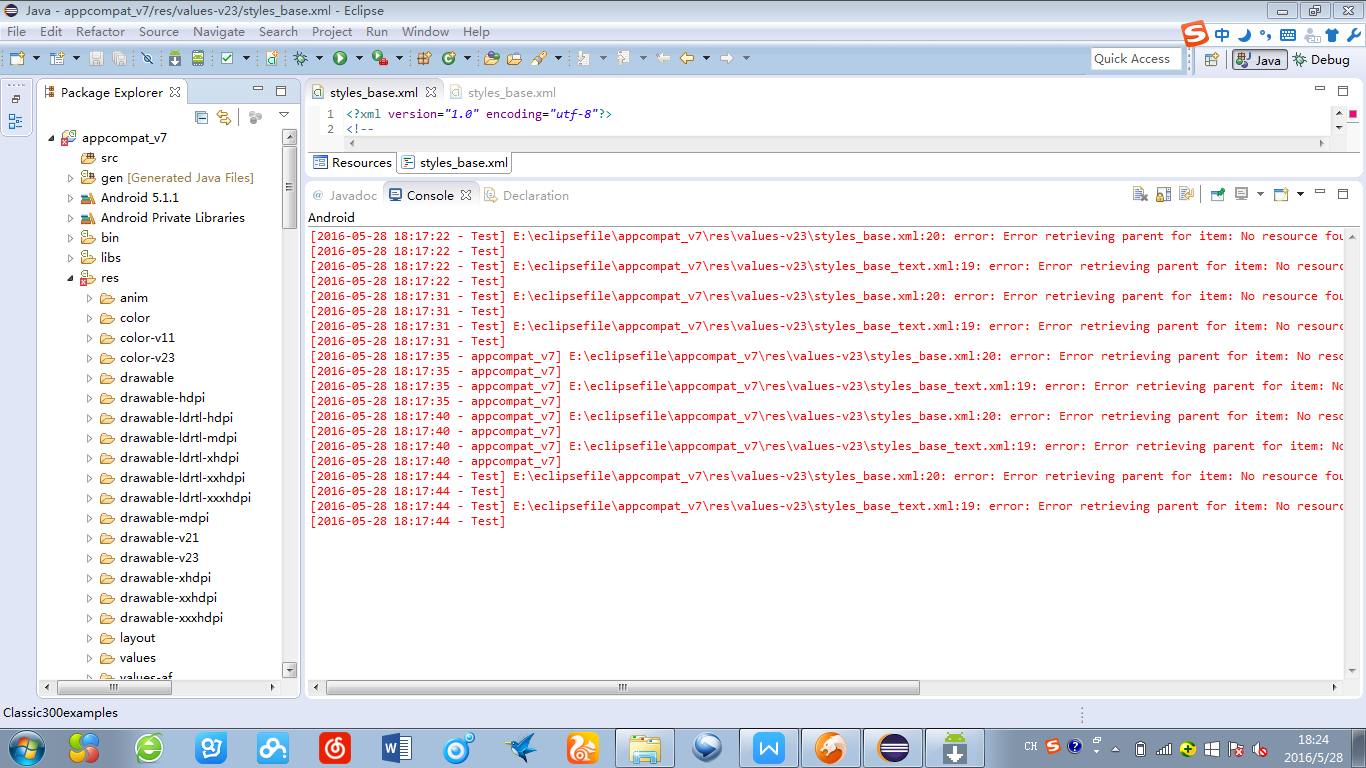Viewport: 1366px width, 768px height.
Task: Open the Android Virtual Device Manager icon
Action: pos(198,58)
